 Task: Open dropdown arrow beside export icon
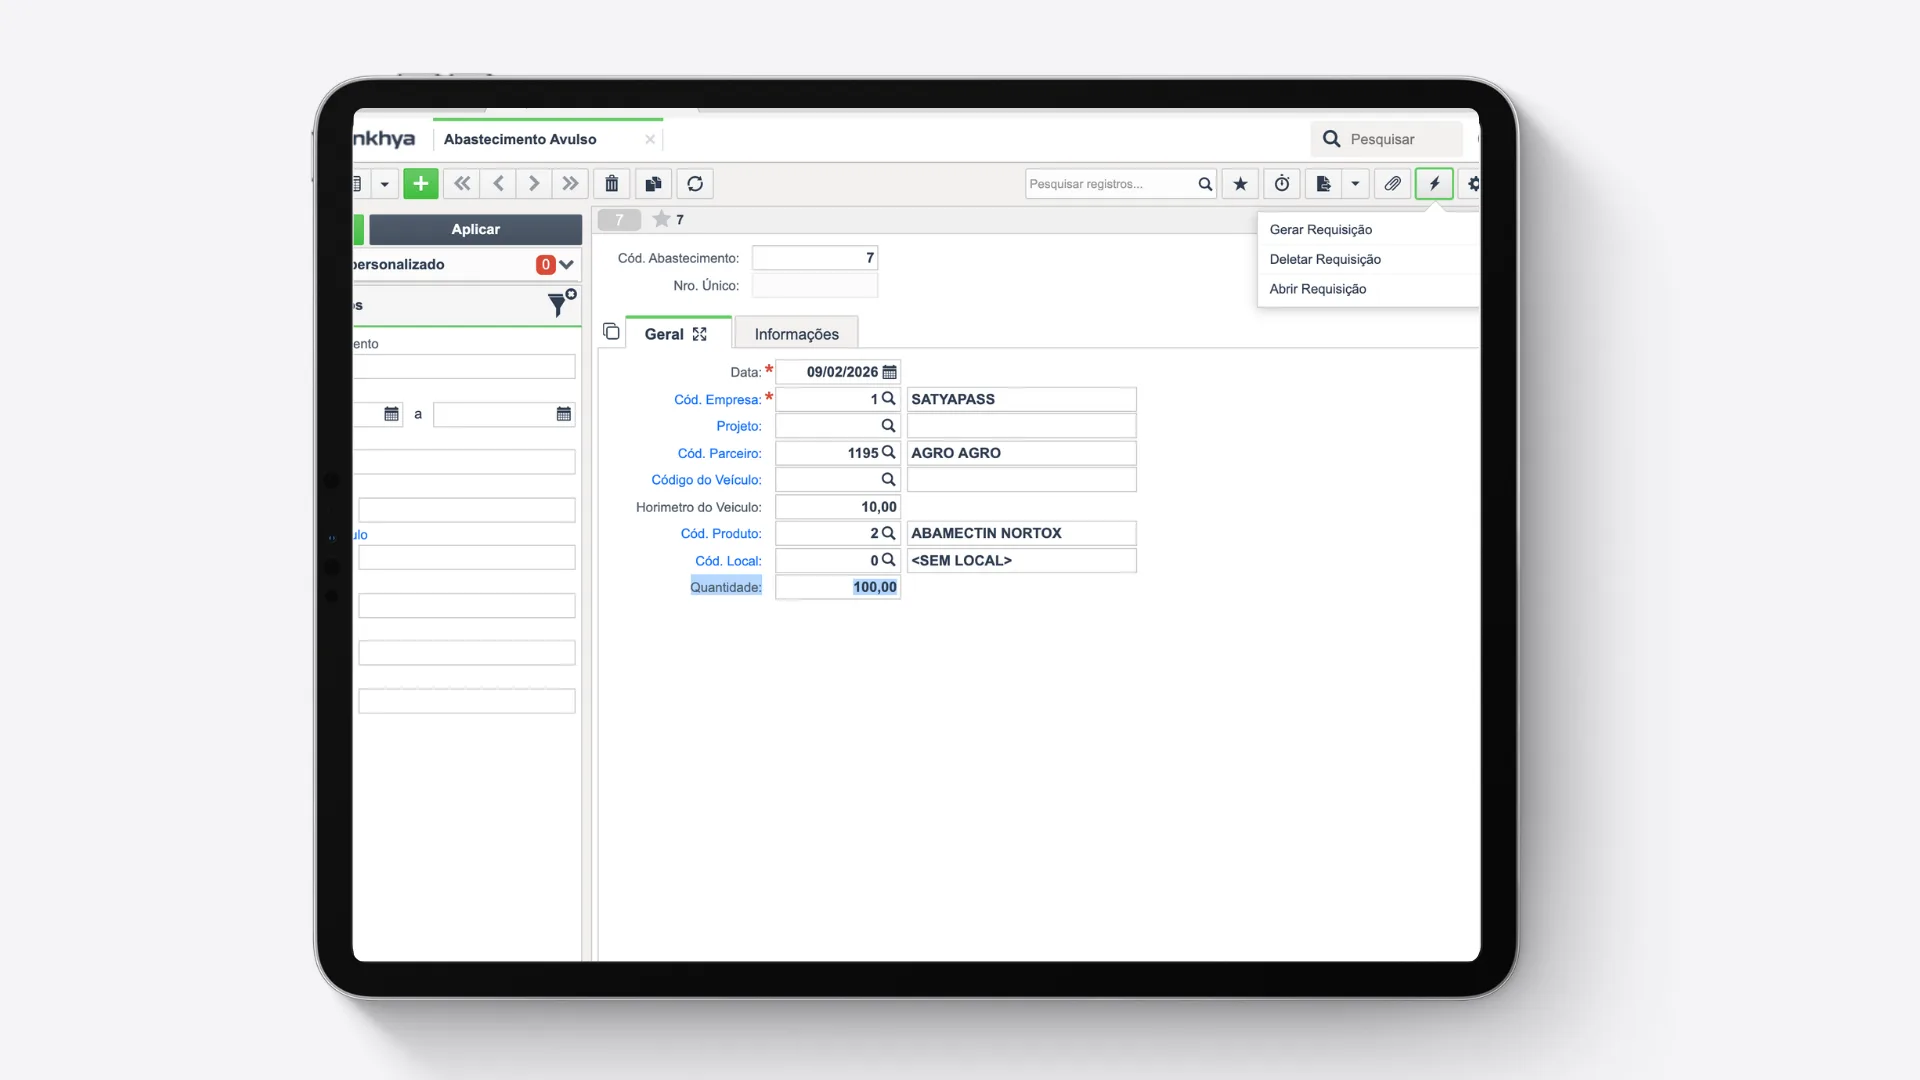coord(1355,184)
